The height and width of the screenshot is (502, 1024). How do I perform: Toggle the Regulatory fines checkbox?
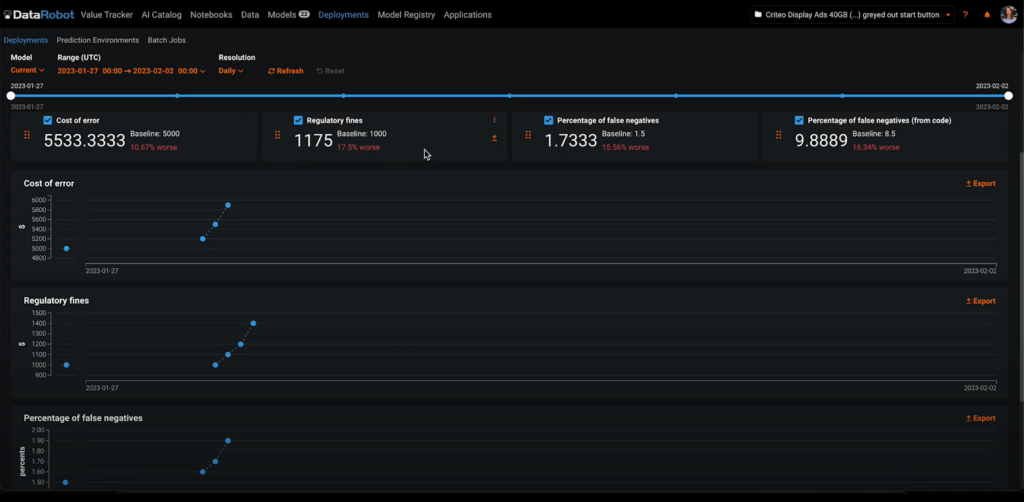pyautogui.click(x=298, y=120)
